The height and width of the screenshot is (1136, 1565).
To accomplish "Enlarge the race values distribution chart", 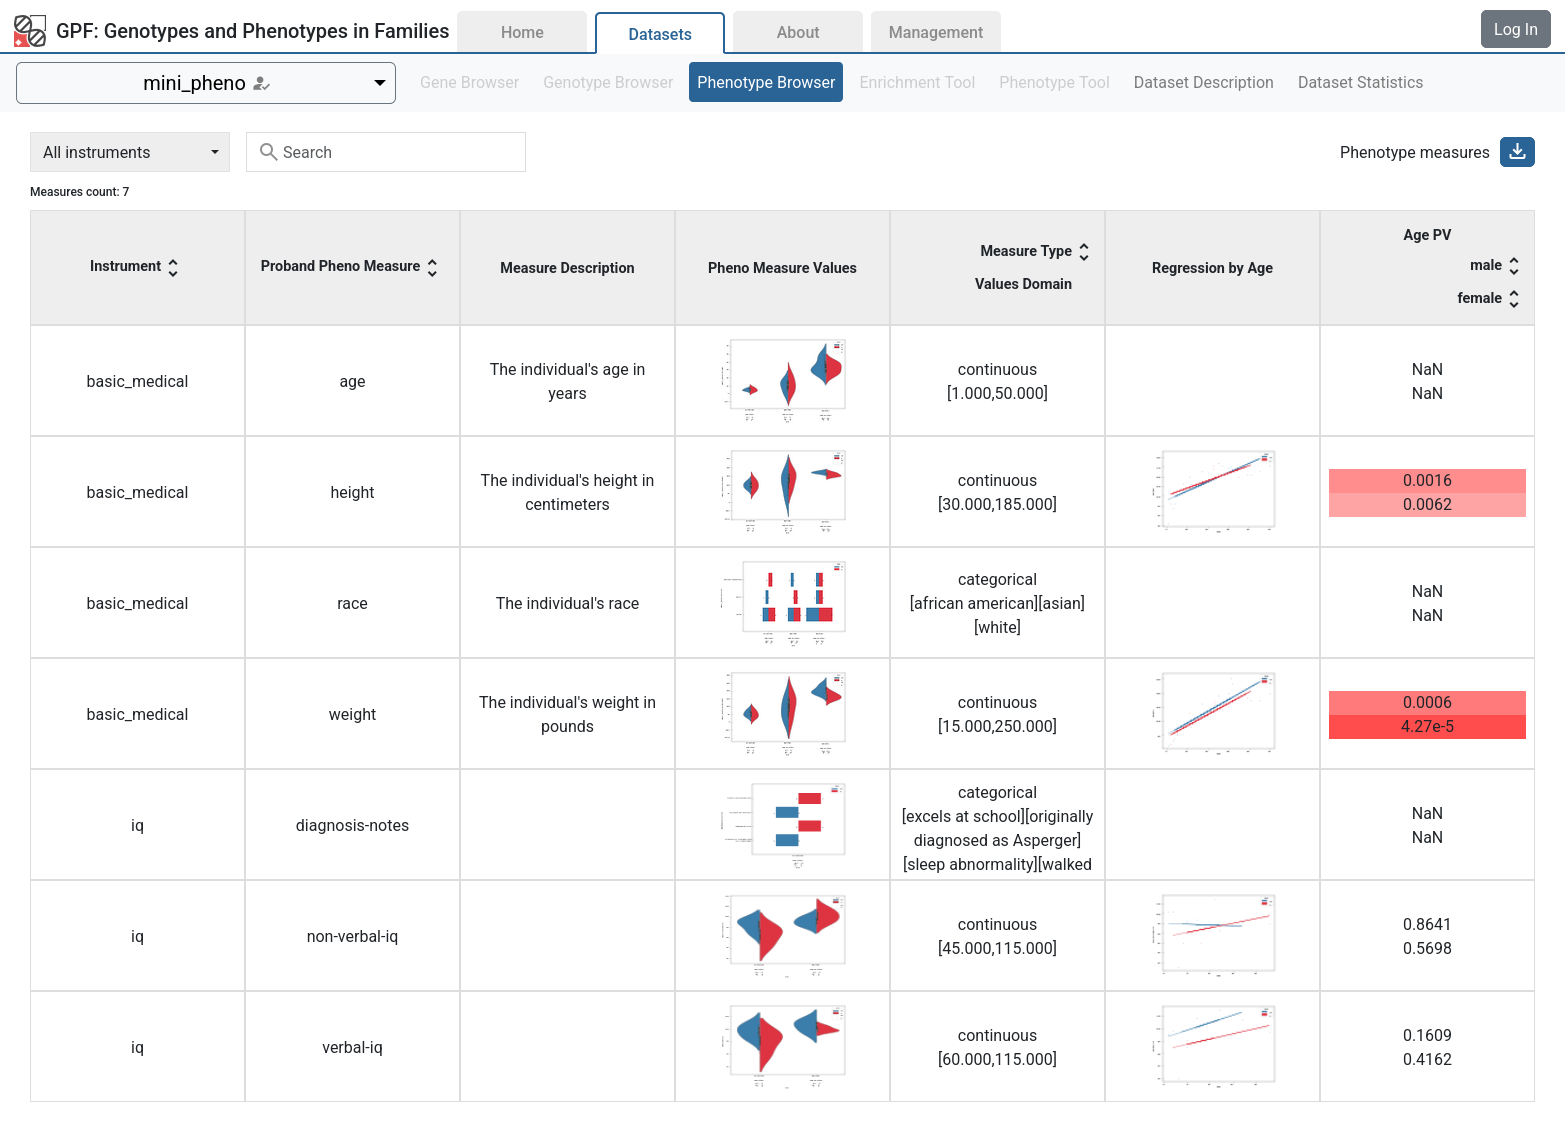I will [x=784, y=602].
